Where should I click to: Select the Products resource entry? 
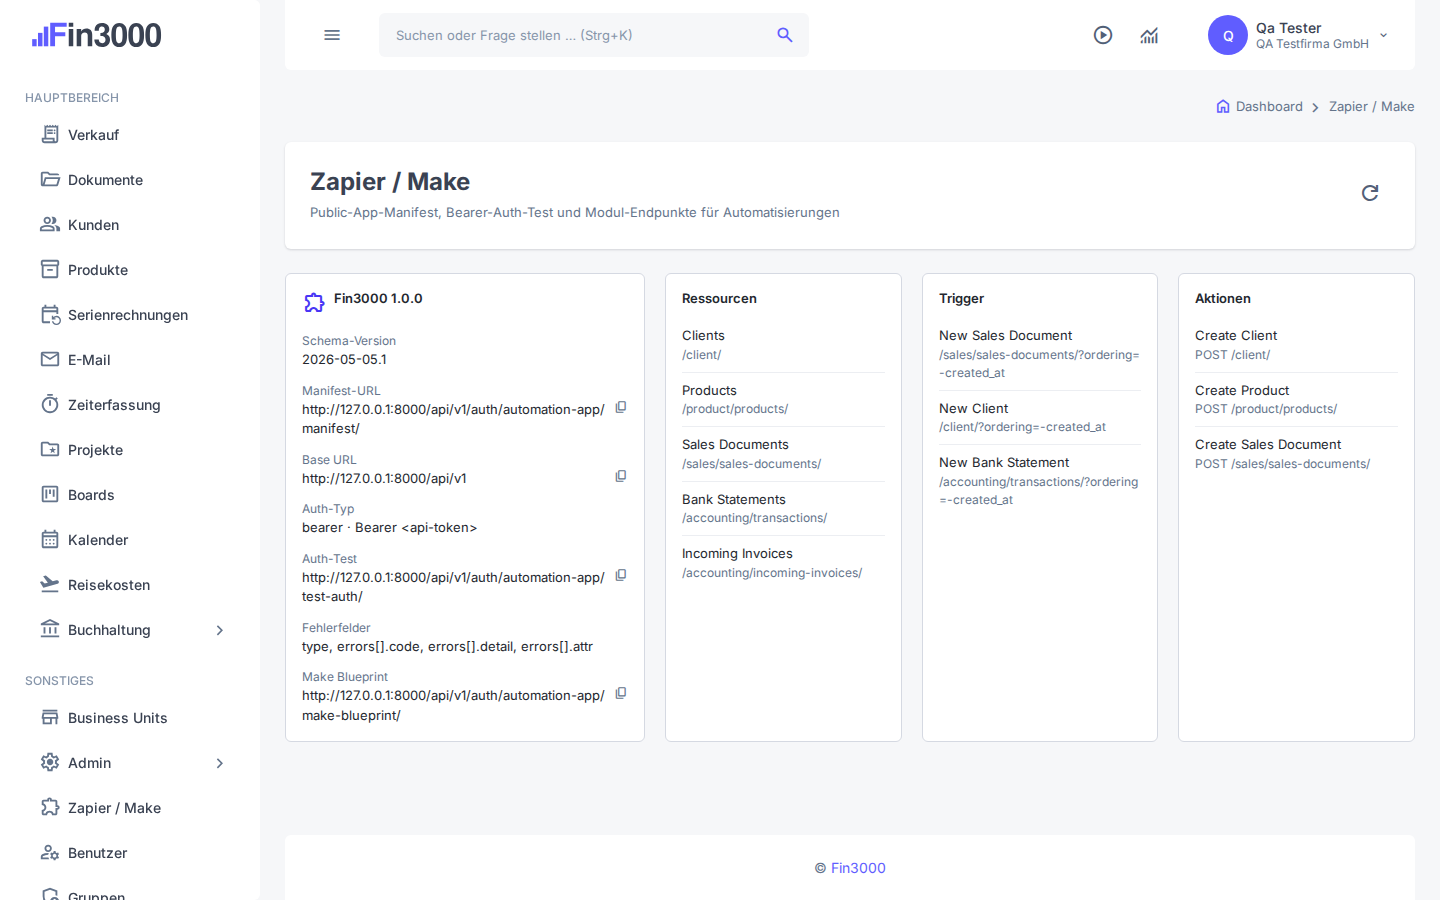pos(783,399)
